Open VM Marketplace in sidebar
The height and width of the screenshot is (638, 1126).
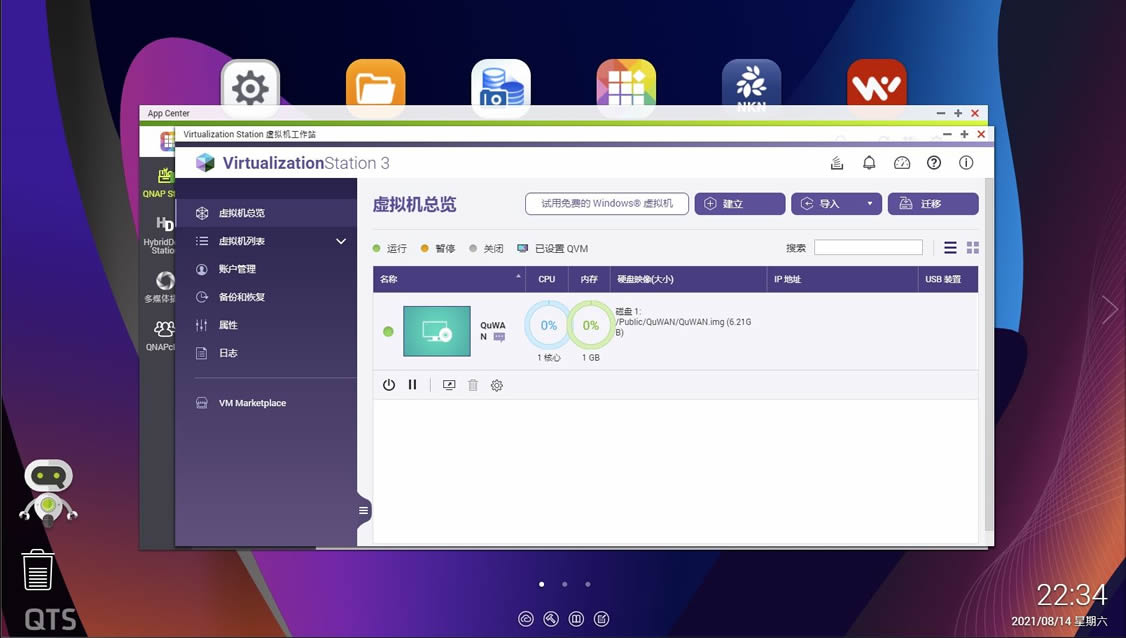point(266,403)
